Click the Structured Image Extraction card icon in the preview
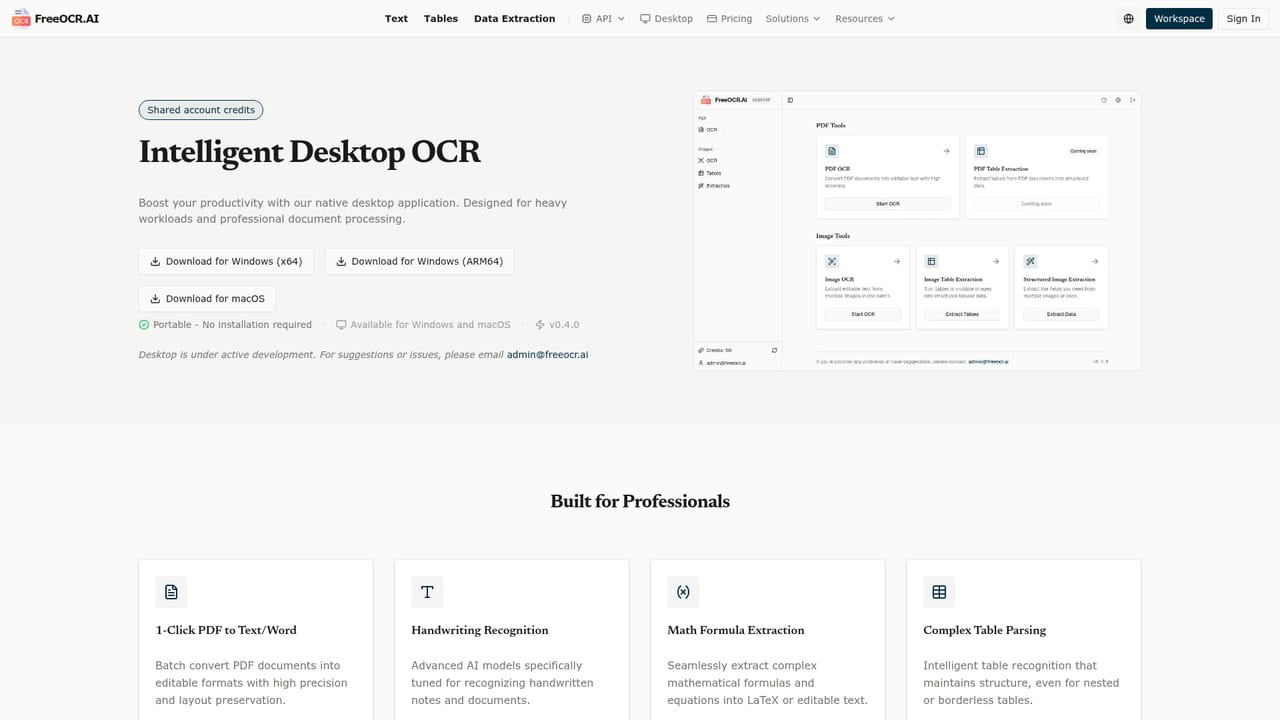The image size is (1280, 720). pos(1030,261)
